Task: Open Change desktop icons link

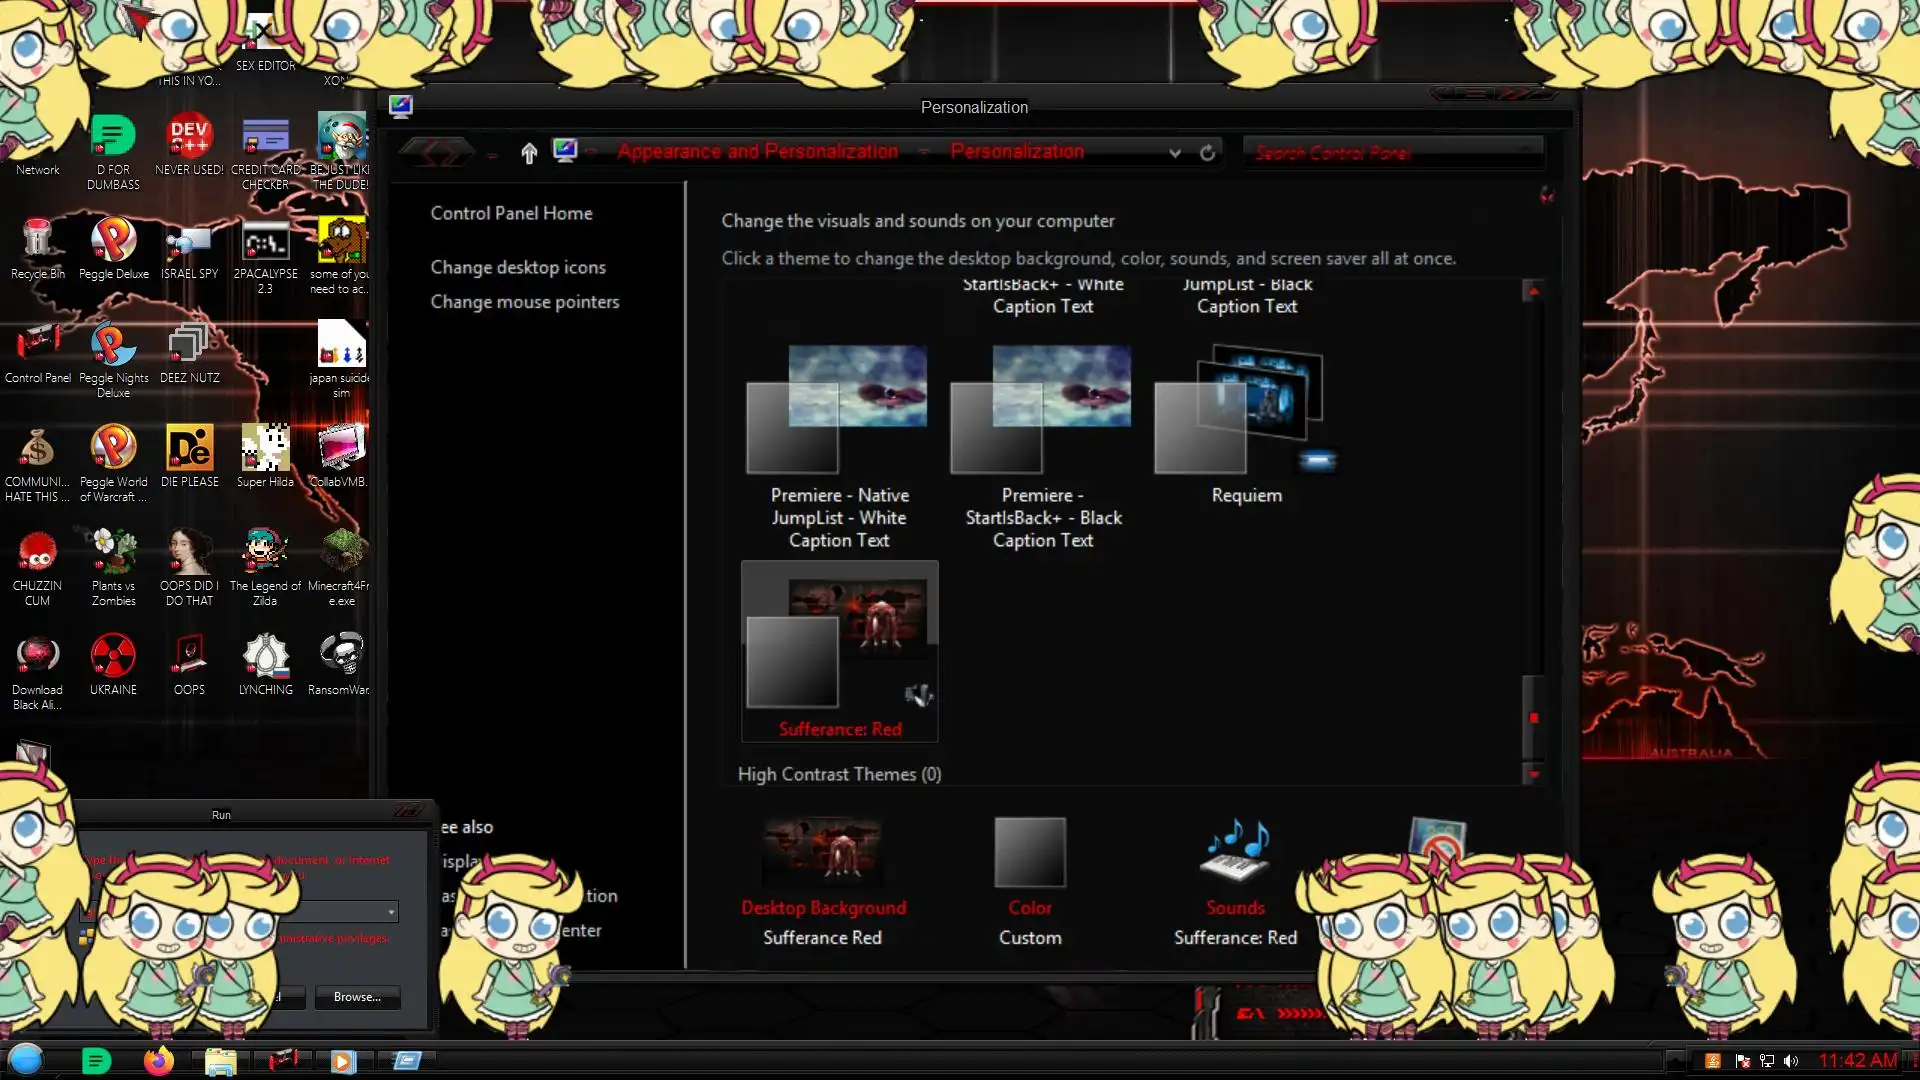Action: (x=518, y=267)
